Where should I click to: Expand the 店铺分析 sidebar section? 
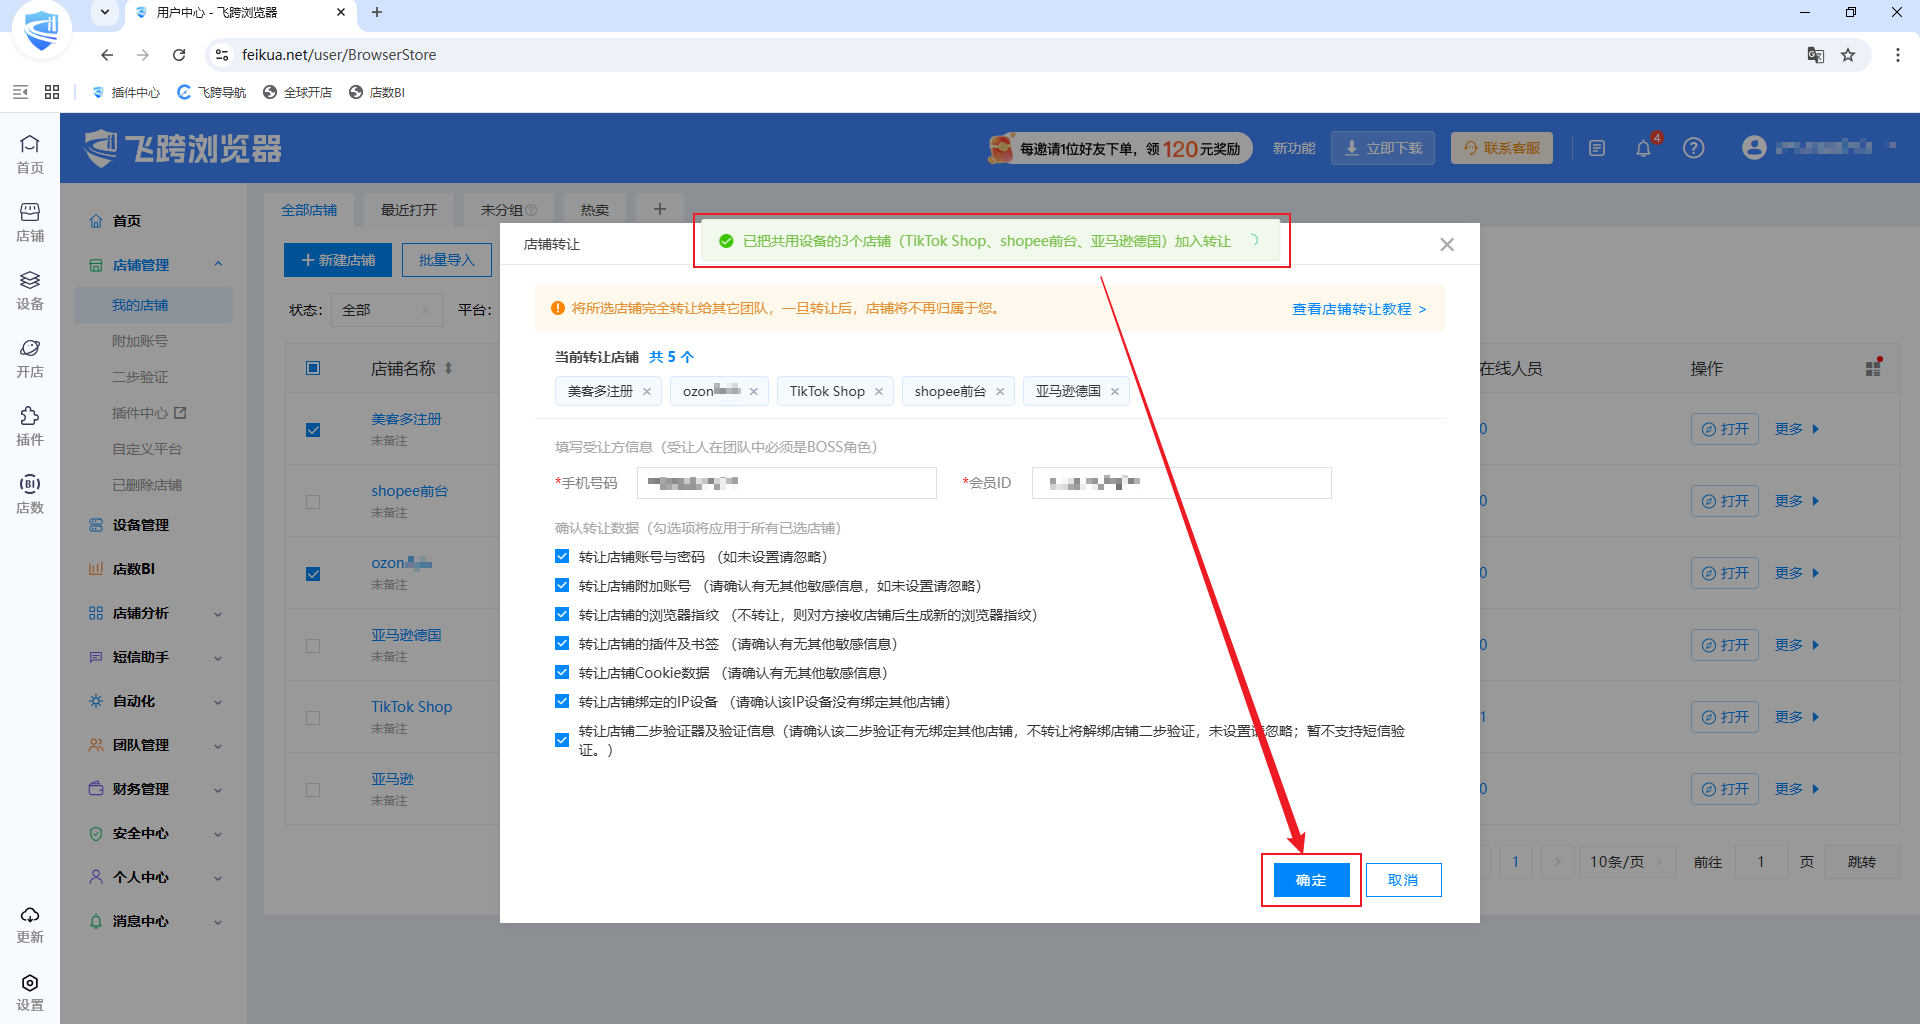pyautogui.click(x=218, y=614)
